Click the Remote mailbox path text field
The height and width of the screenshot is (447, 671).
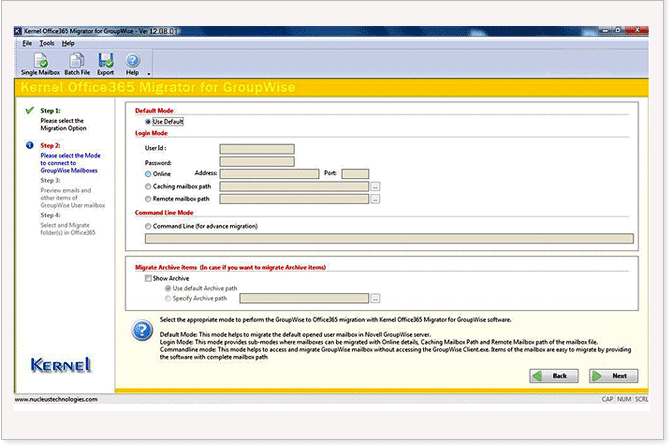point(294,199)
